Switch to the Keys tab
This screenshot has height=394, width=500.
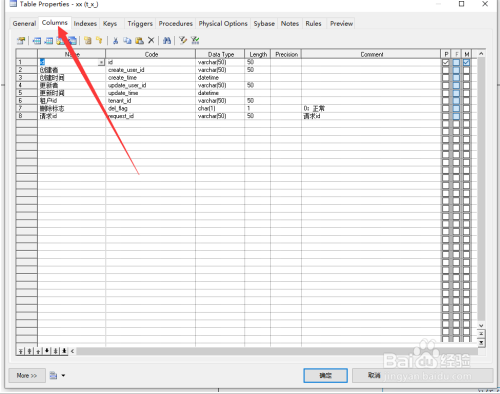pyautogui.click(x=110, y=24)
